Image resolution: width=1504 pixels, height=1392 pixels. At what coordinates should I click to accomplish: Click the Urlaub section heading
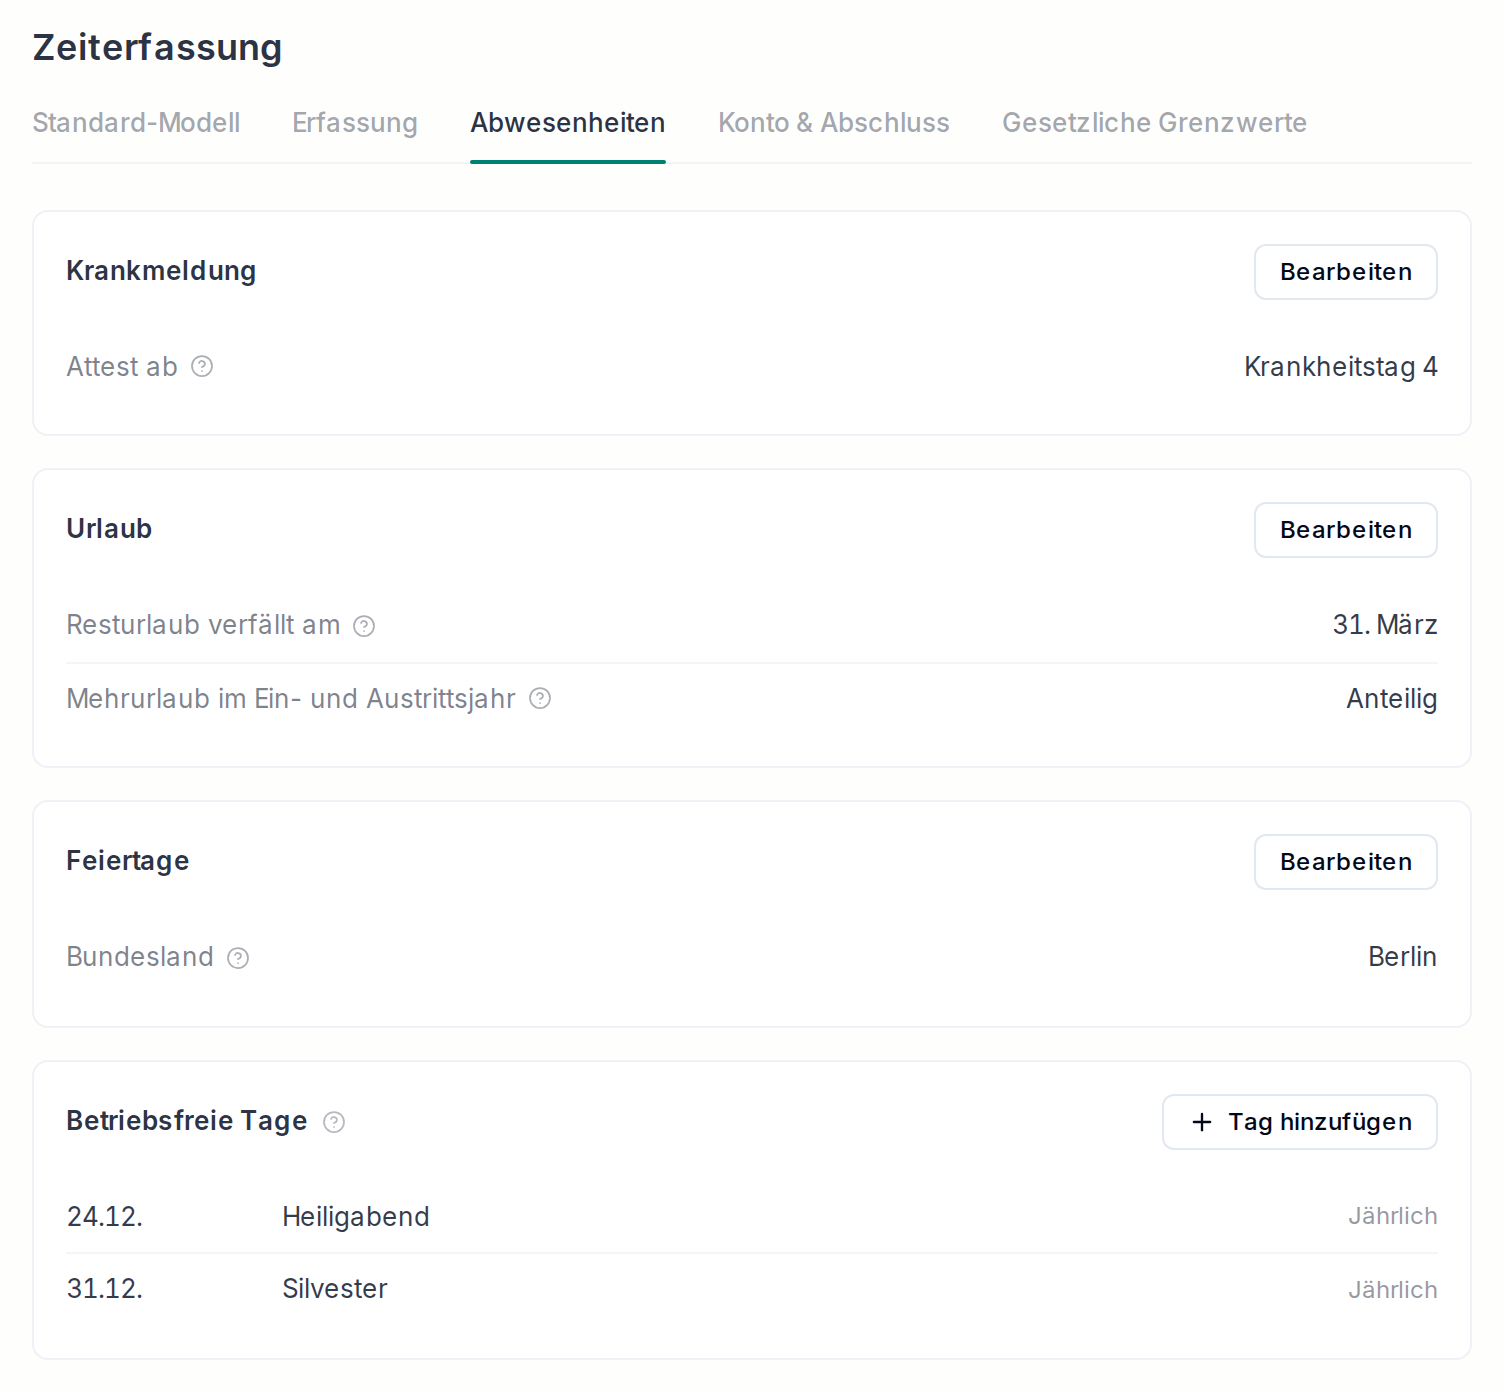point(109,529)
